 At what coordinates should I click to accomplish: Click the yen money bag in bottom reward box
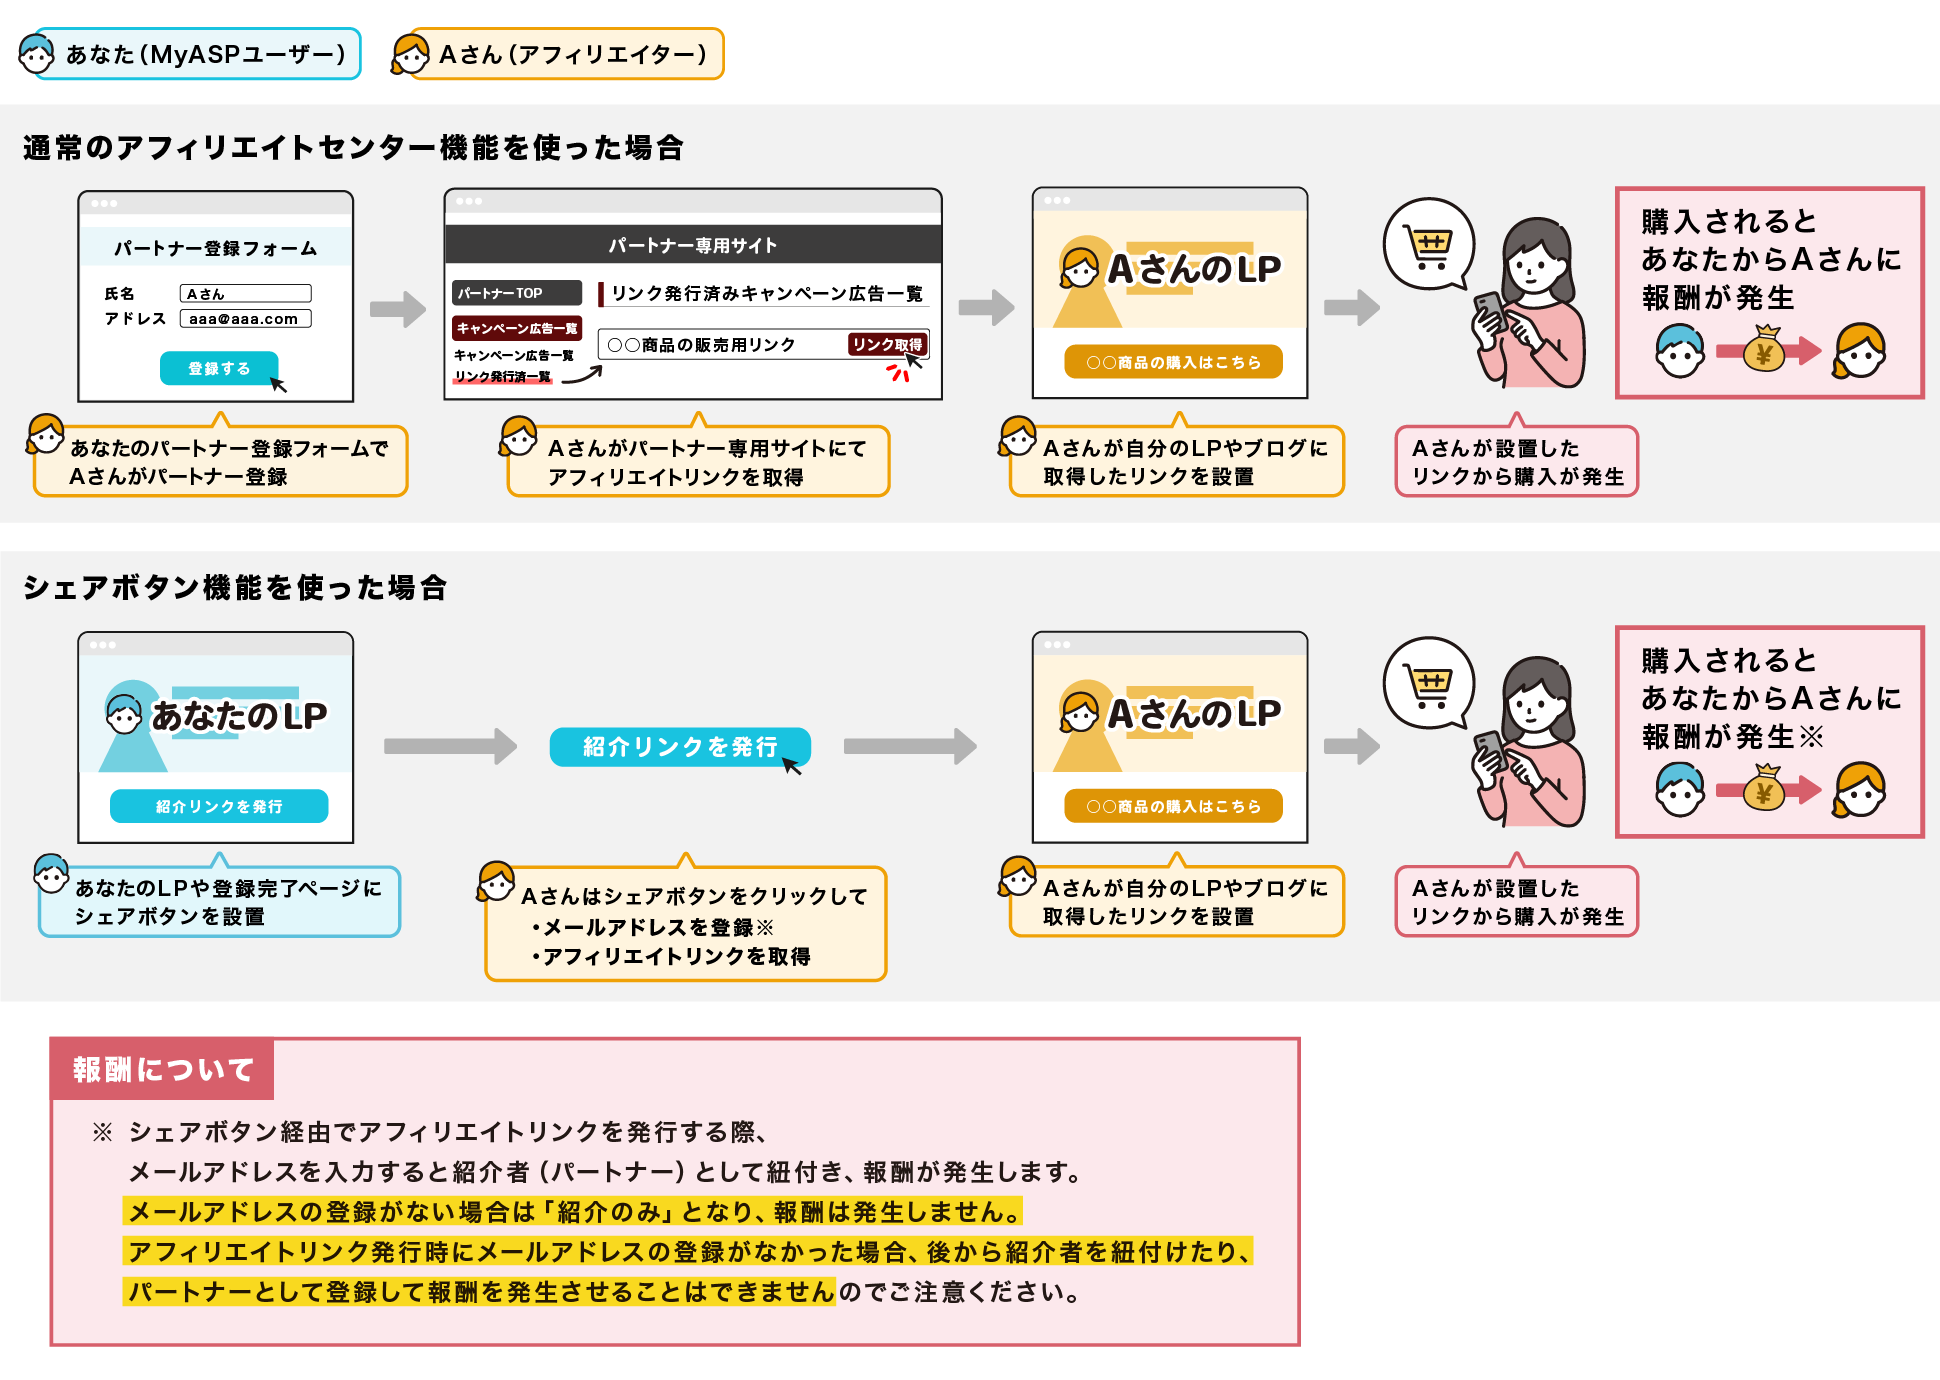point(1764,790)
